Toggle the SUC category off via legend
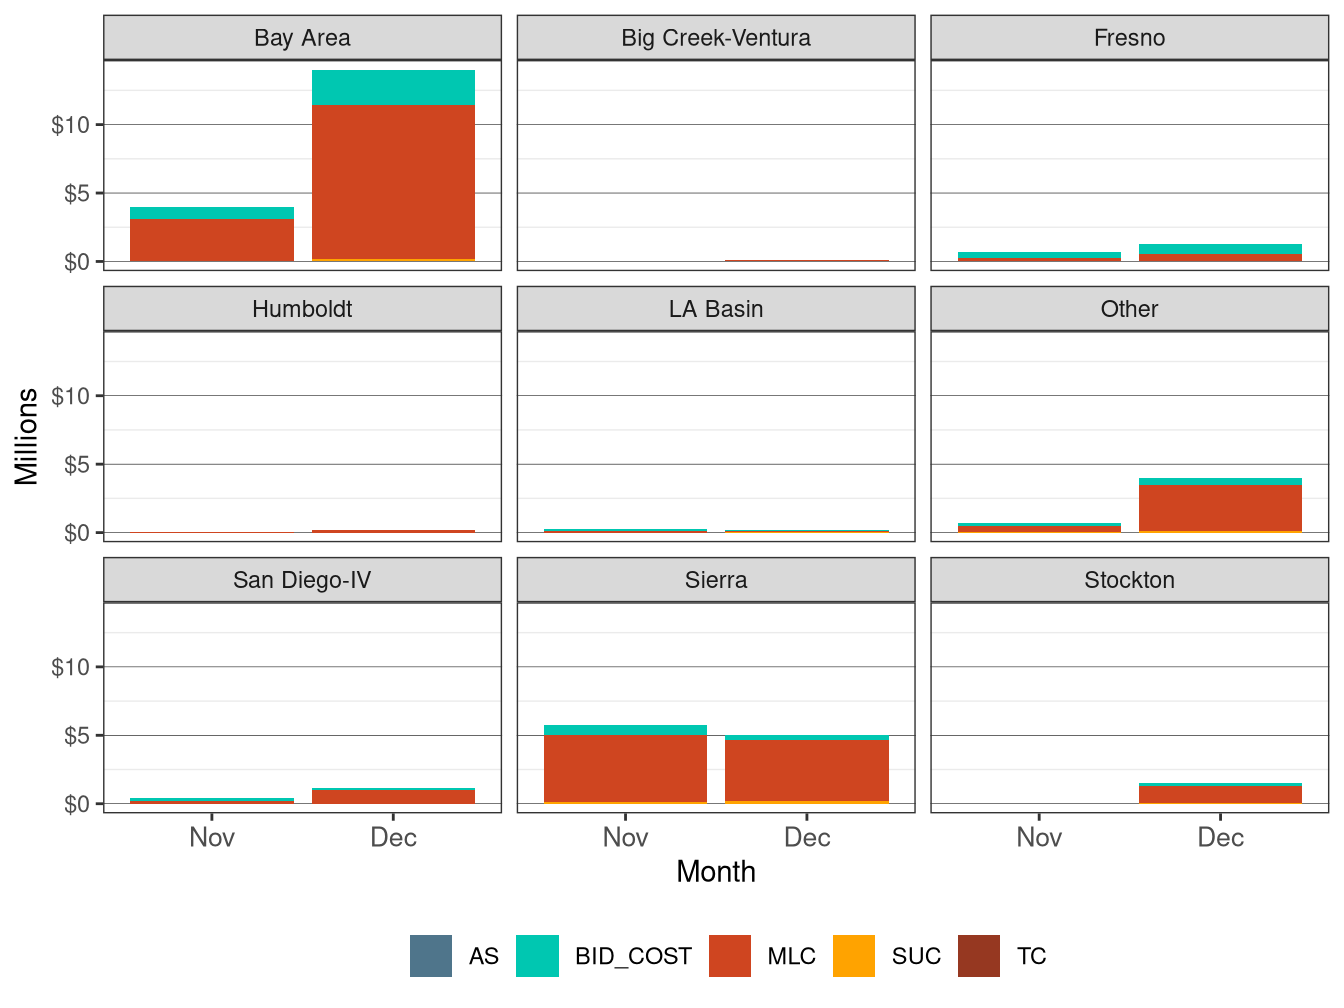Viewport: 1344px width, 1008px height. pos(855,955)
